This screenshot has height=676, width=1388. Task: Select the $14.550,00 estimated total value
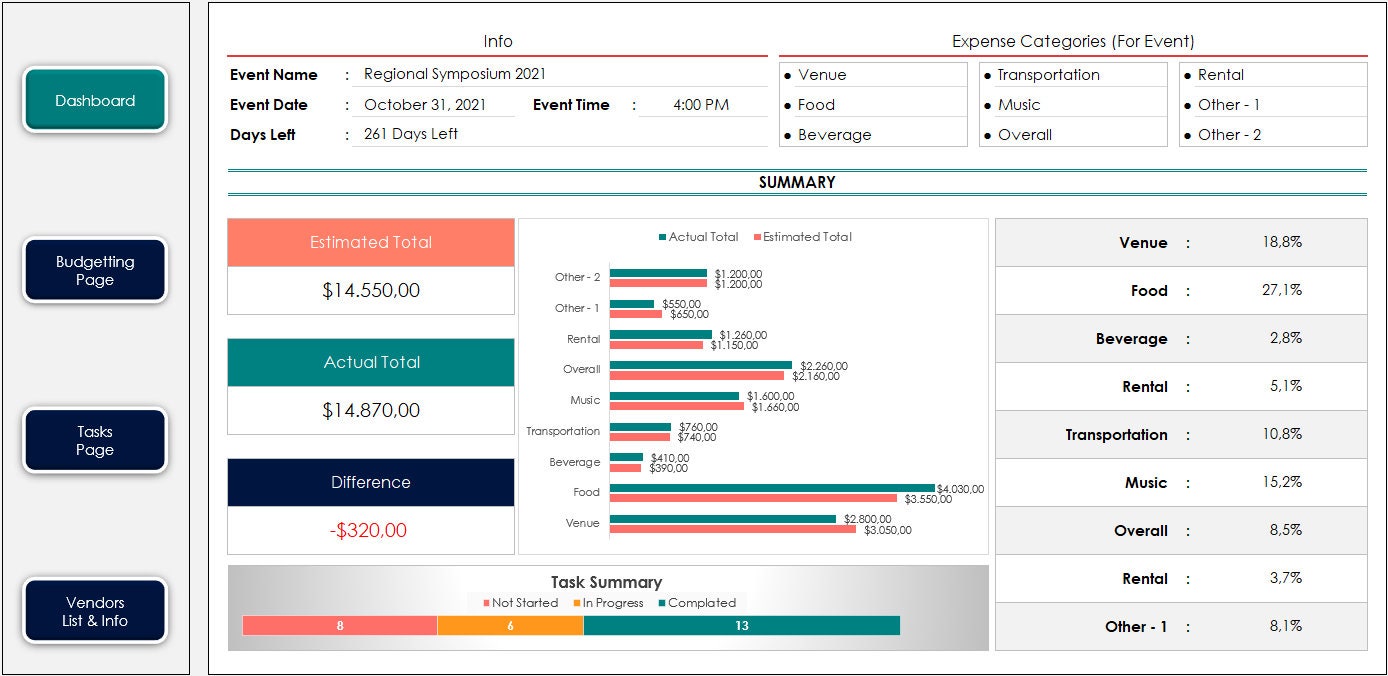click(371, 291)
